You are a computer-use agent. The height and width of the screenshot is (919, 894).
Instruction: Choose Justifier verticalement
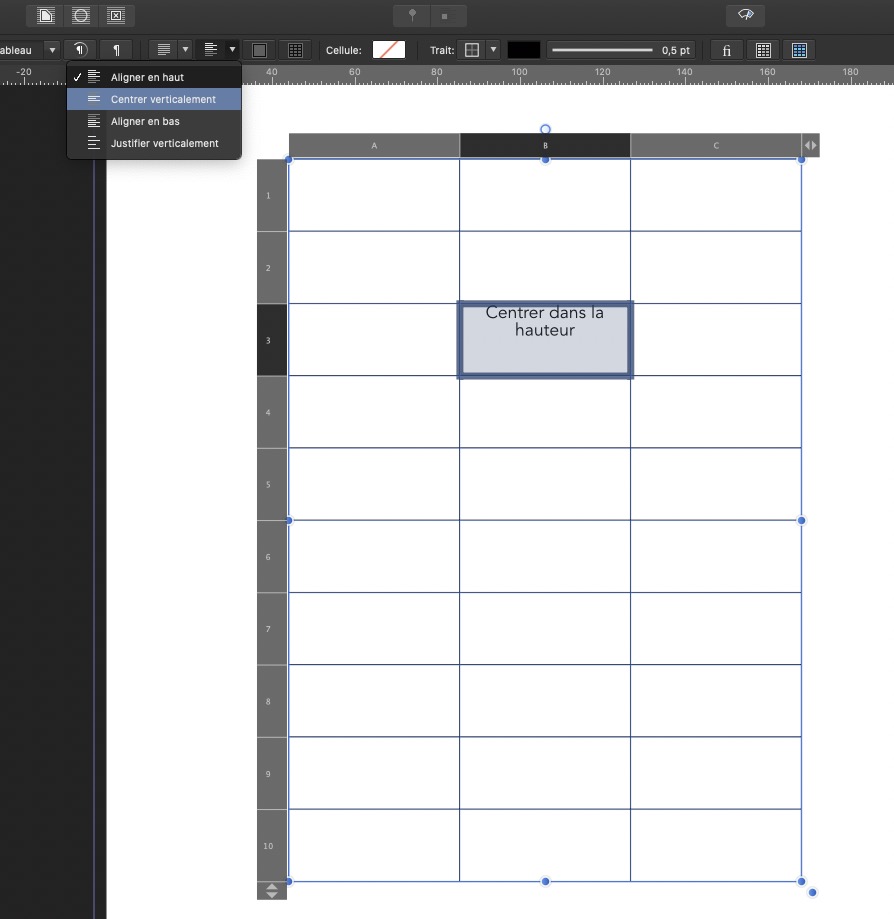click(x=154, y=143)
